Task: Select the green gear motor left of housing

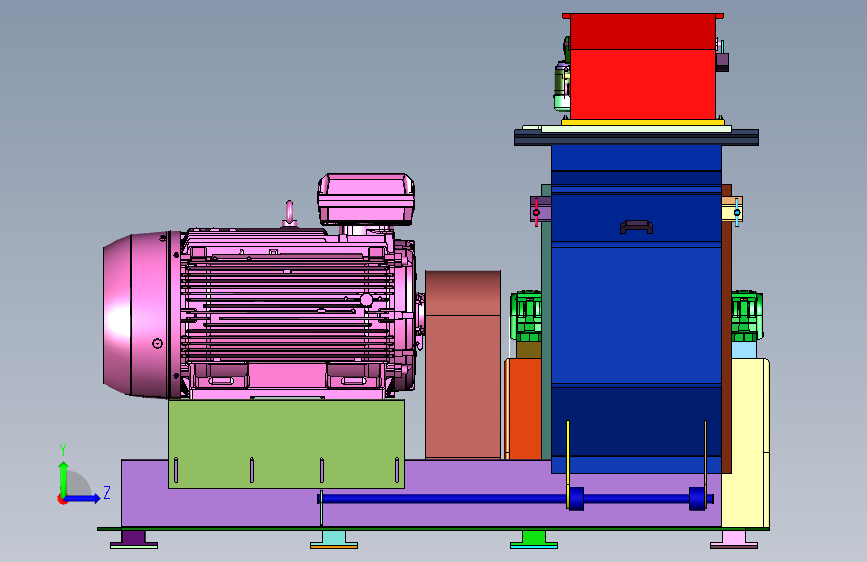Action: (526, 316)
